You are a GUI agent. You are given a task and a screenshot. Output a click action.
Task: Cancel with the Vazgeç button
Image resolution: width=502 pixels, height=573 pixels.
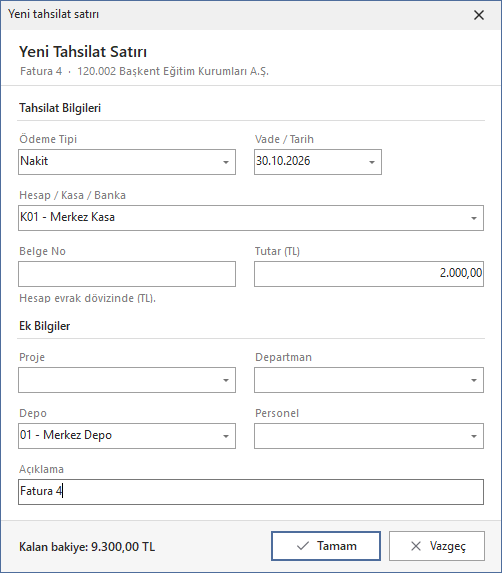tap(437, 546)
